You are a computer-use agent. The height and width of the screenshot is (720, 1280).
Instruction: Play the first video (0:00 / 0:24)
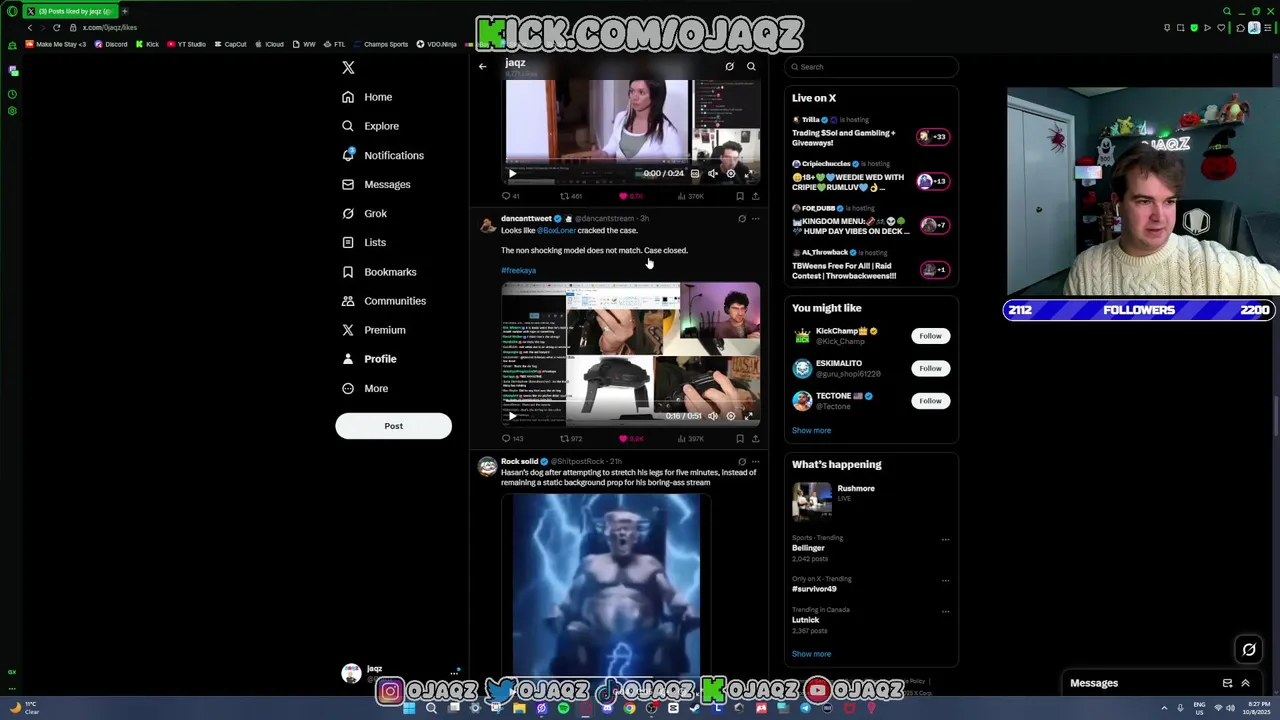(x=513, y=173)
